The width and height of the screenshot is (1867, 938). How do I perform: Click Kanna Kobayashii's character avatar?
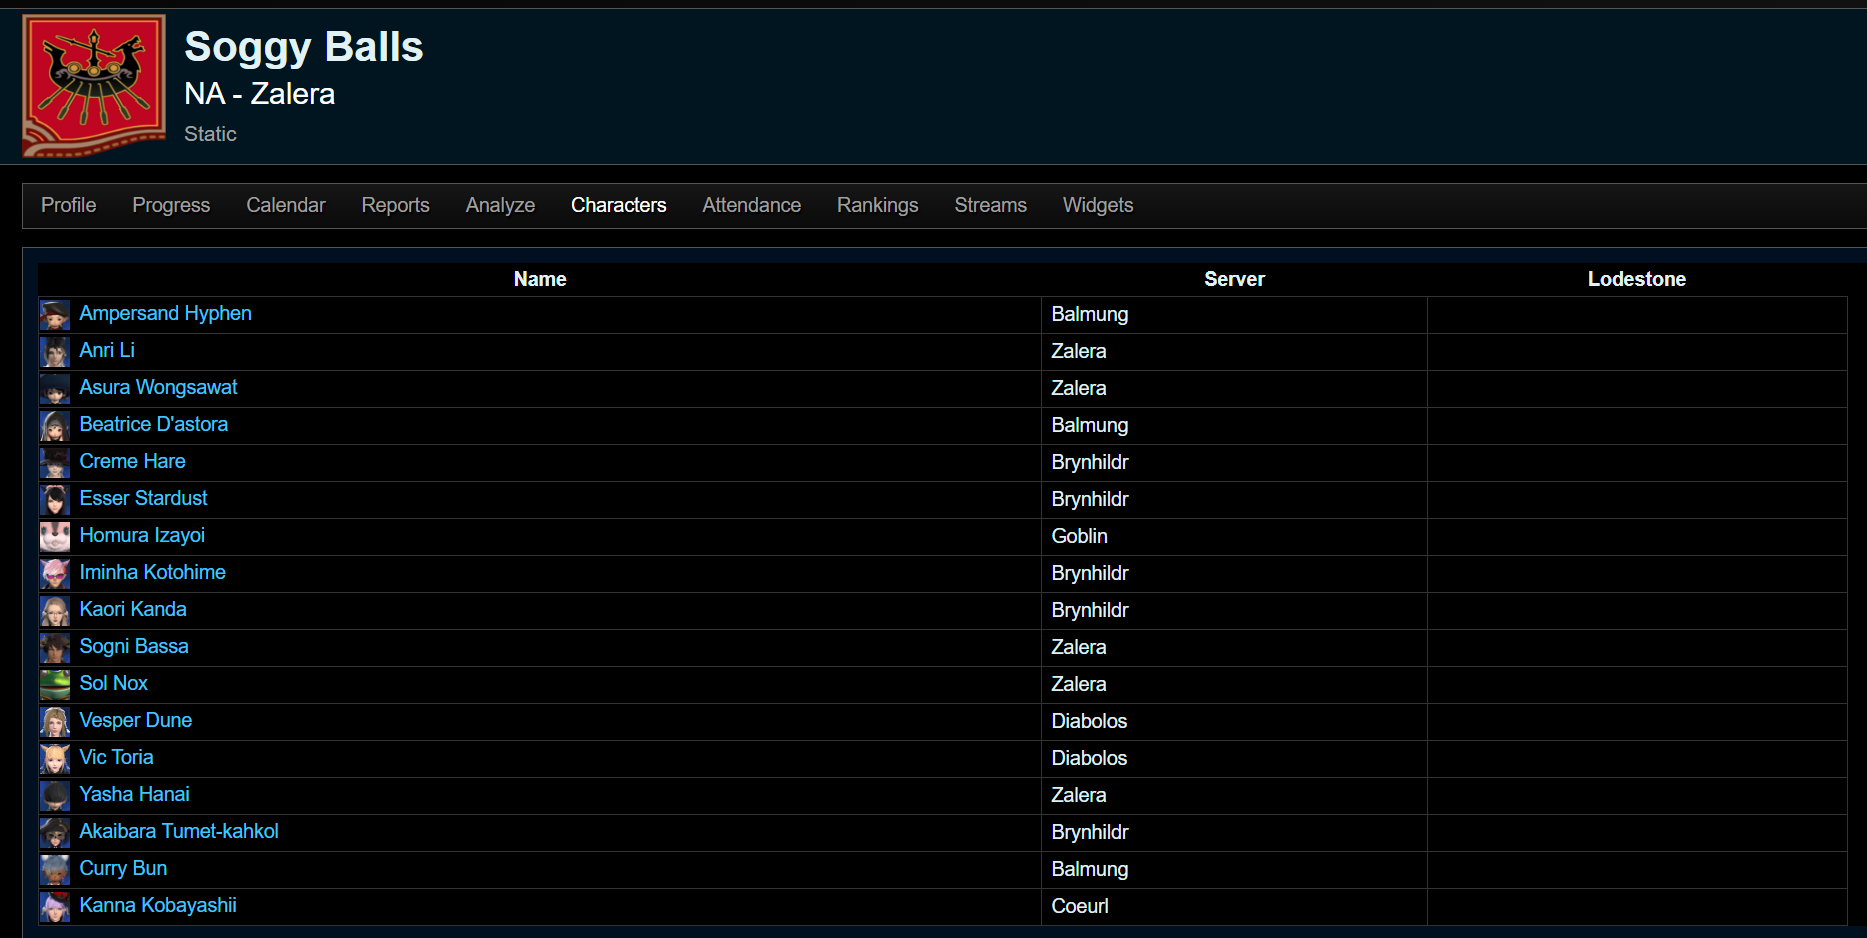click(55, 907)
